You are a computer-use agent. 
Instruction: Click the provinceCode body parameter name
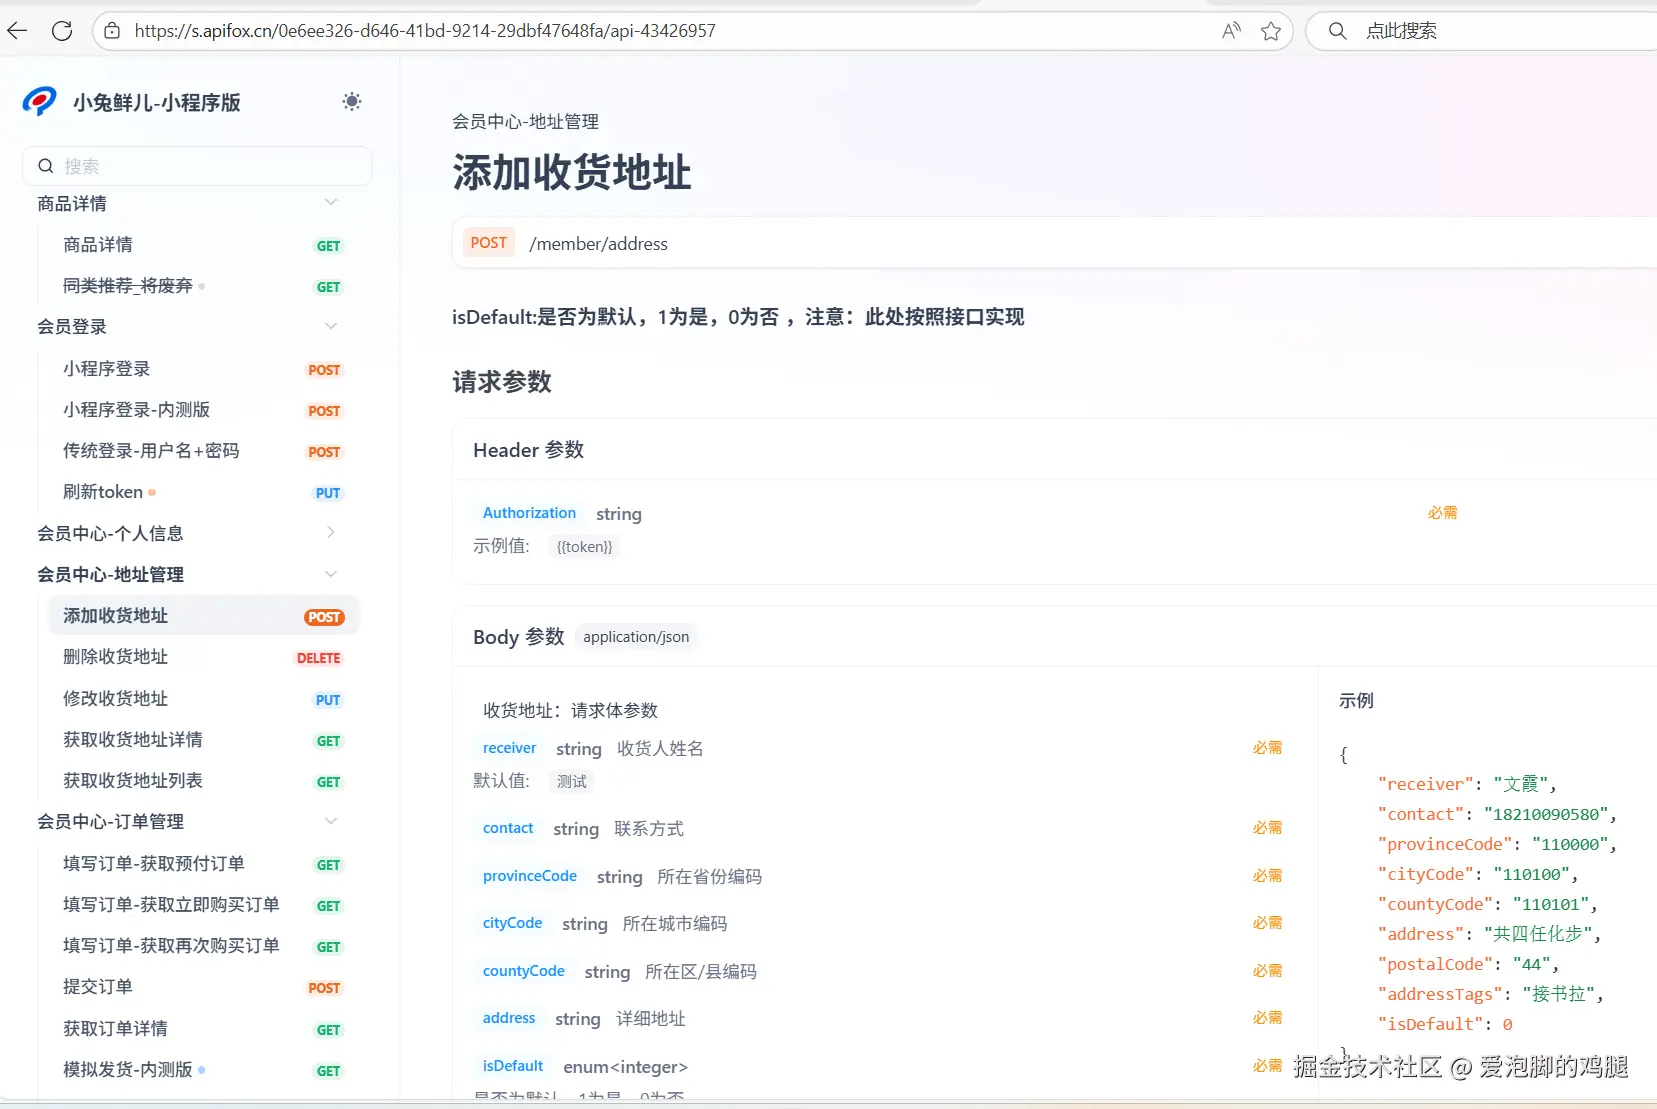coord(530,876)
